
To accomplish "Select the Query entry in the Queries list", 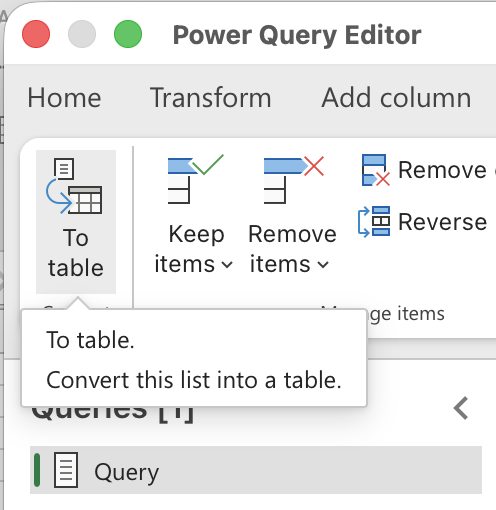I will pos(256,470).
